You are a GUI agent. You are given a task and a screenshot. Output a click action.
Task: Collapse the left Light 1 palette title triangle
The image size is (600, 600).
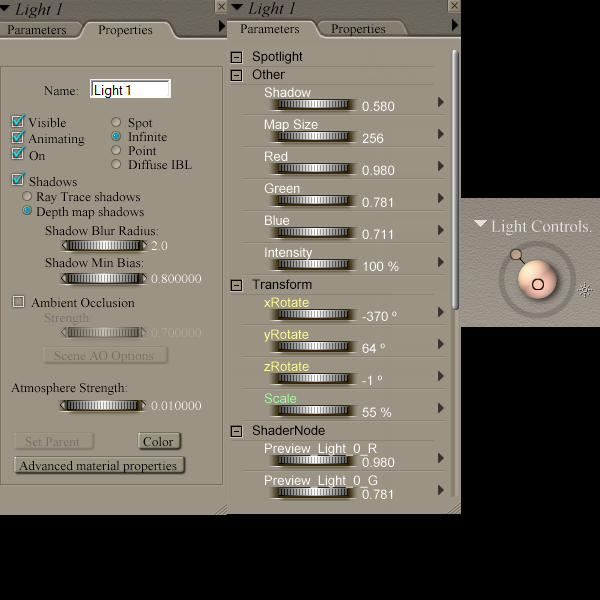[x=4, y=8]
